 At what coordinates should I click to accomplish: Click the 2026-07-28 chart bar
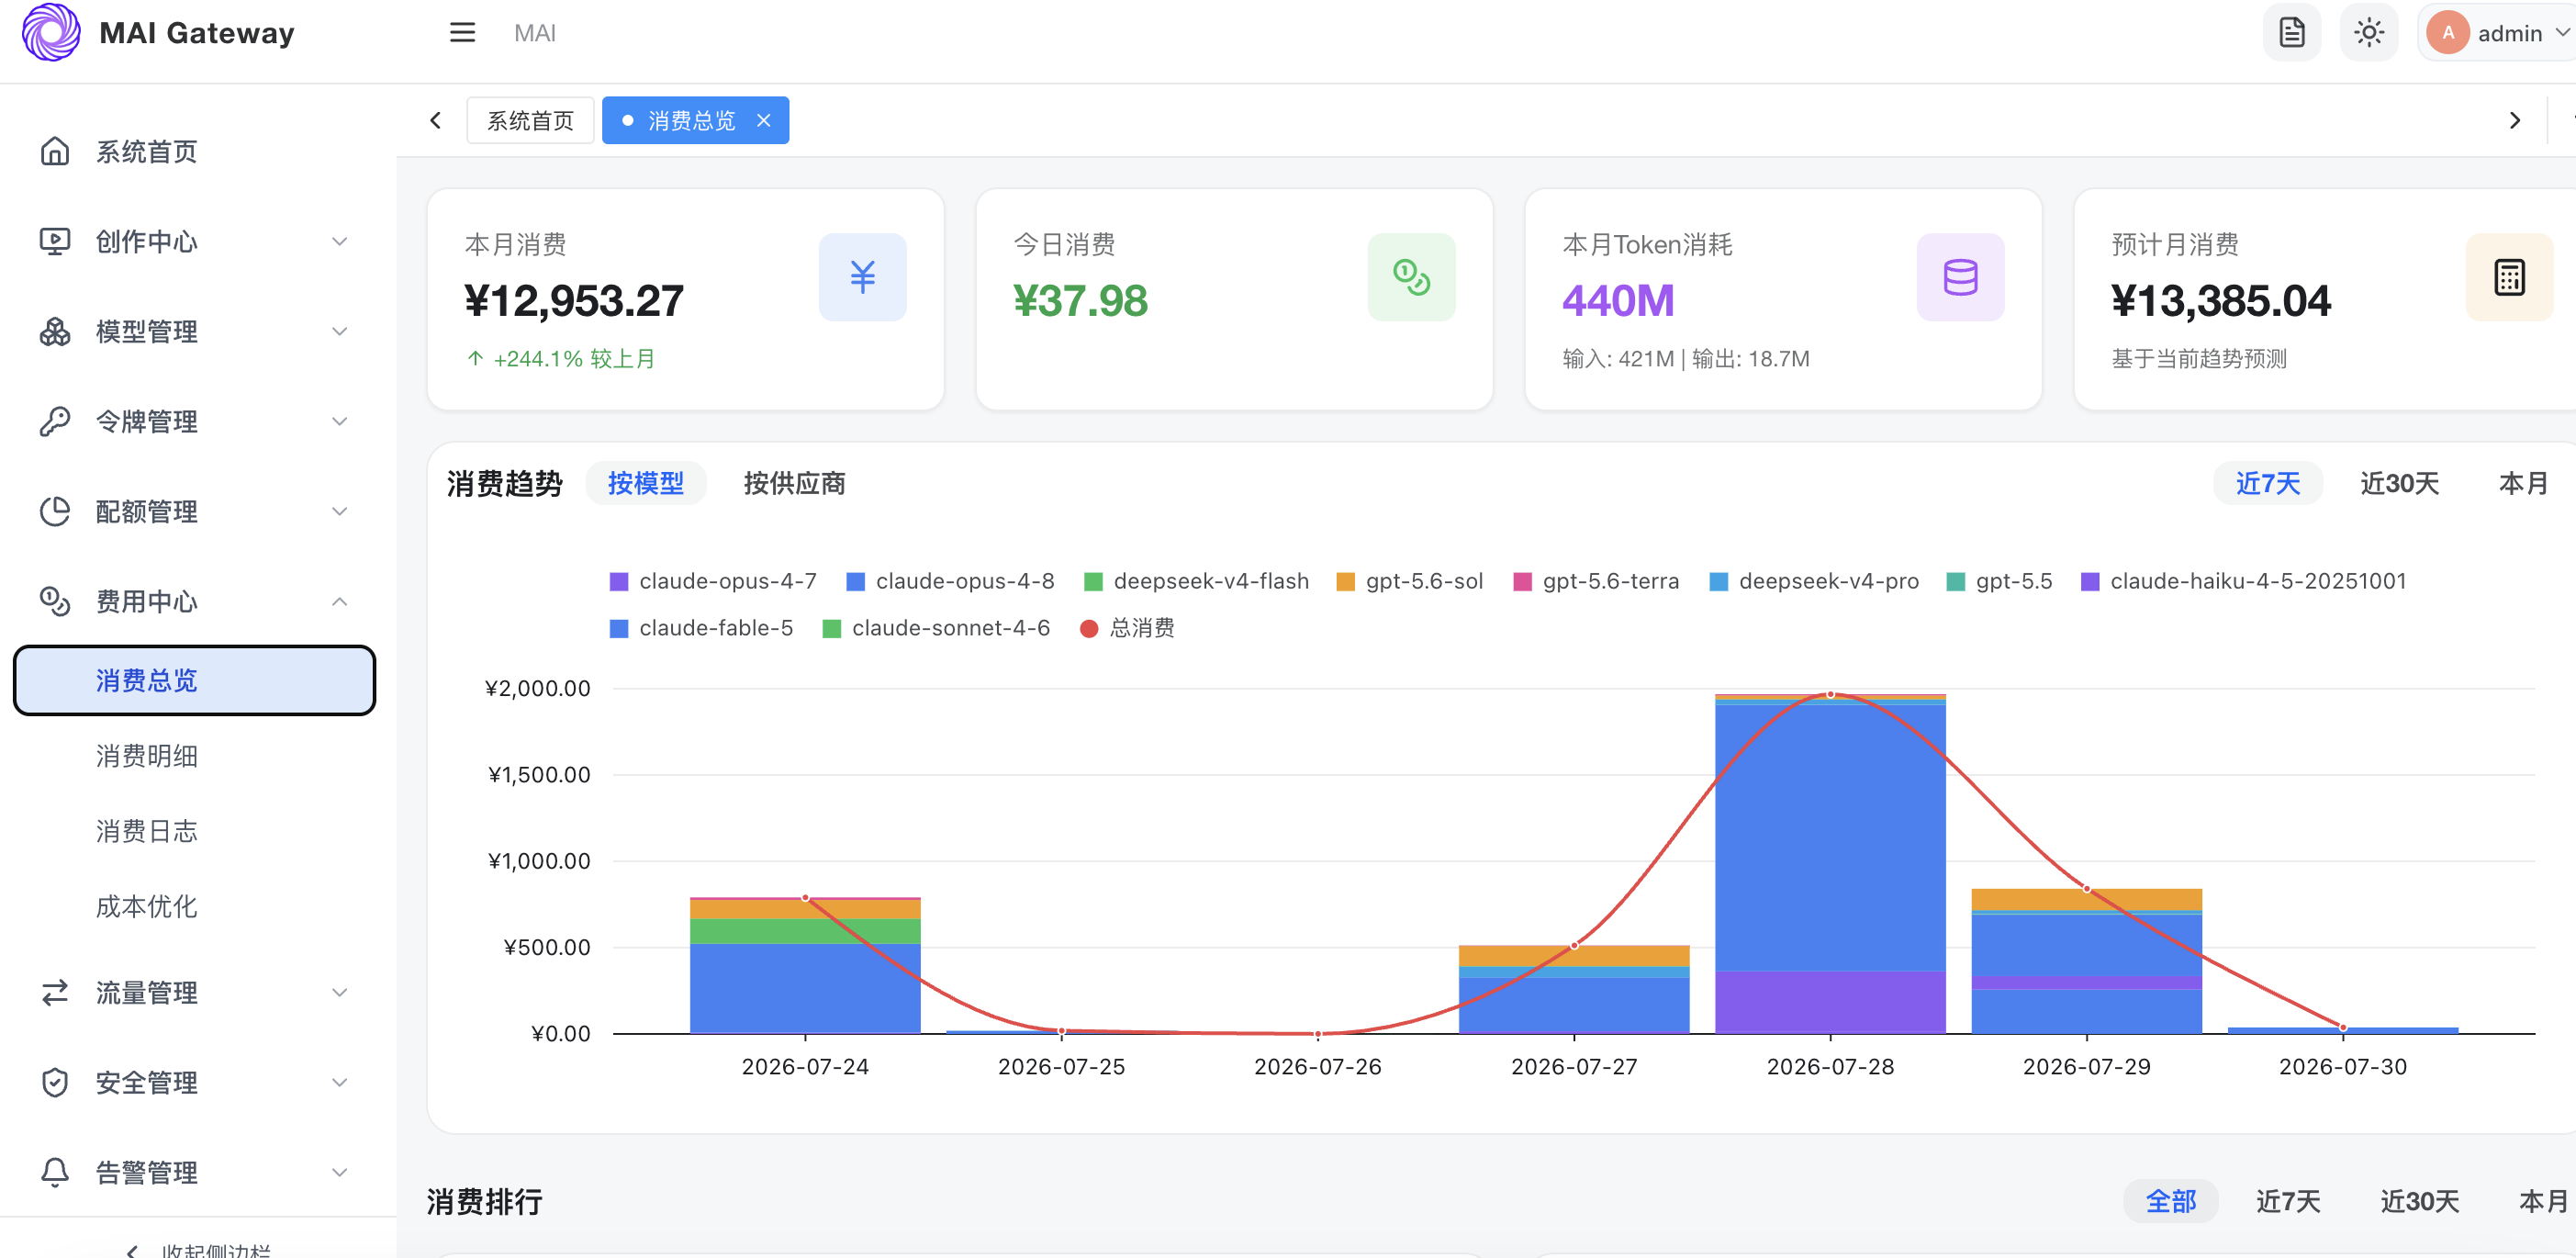tap(1830, 863)
